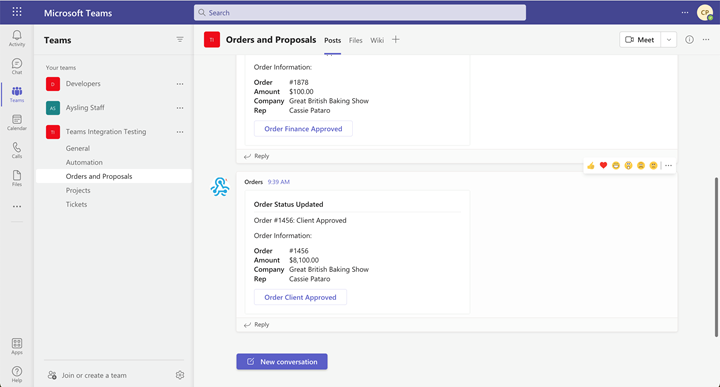Click the message list vertical scrollbar
Image resolution: width=720 pixels, height=387 pixels.
click(716, 257)
